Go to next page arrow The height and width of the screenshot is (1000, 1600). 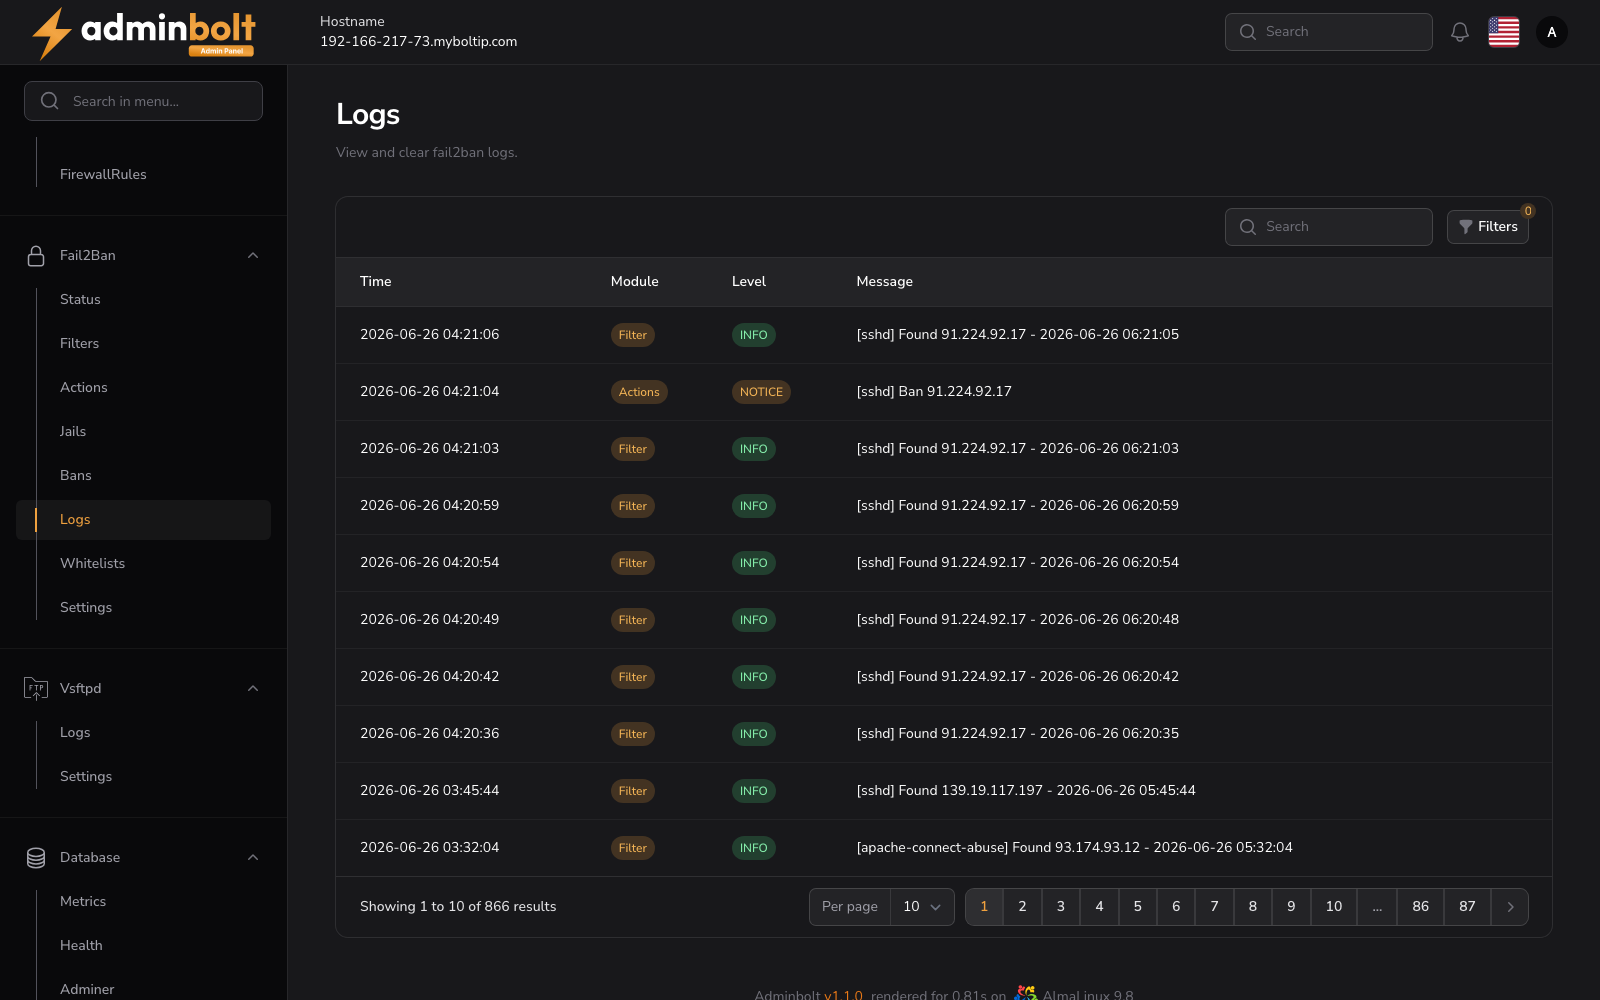point(1510,907)
